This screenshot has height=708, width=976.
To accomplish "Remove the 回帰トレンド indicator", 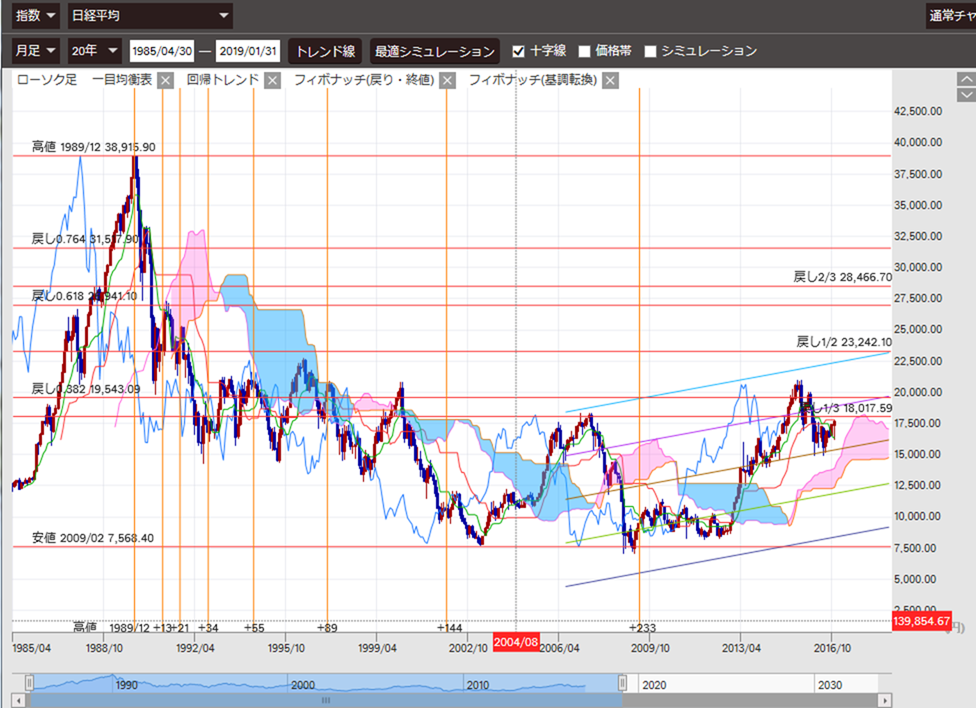I will [x=272, y=80].
